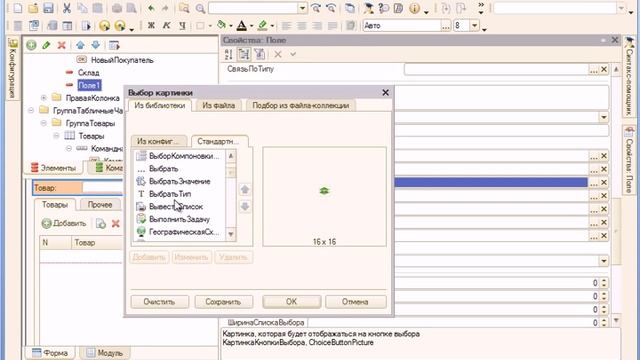Open file via the folder toolbar icon
Viewport: 640px width, 360px height.
coord(33,8)
